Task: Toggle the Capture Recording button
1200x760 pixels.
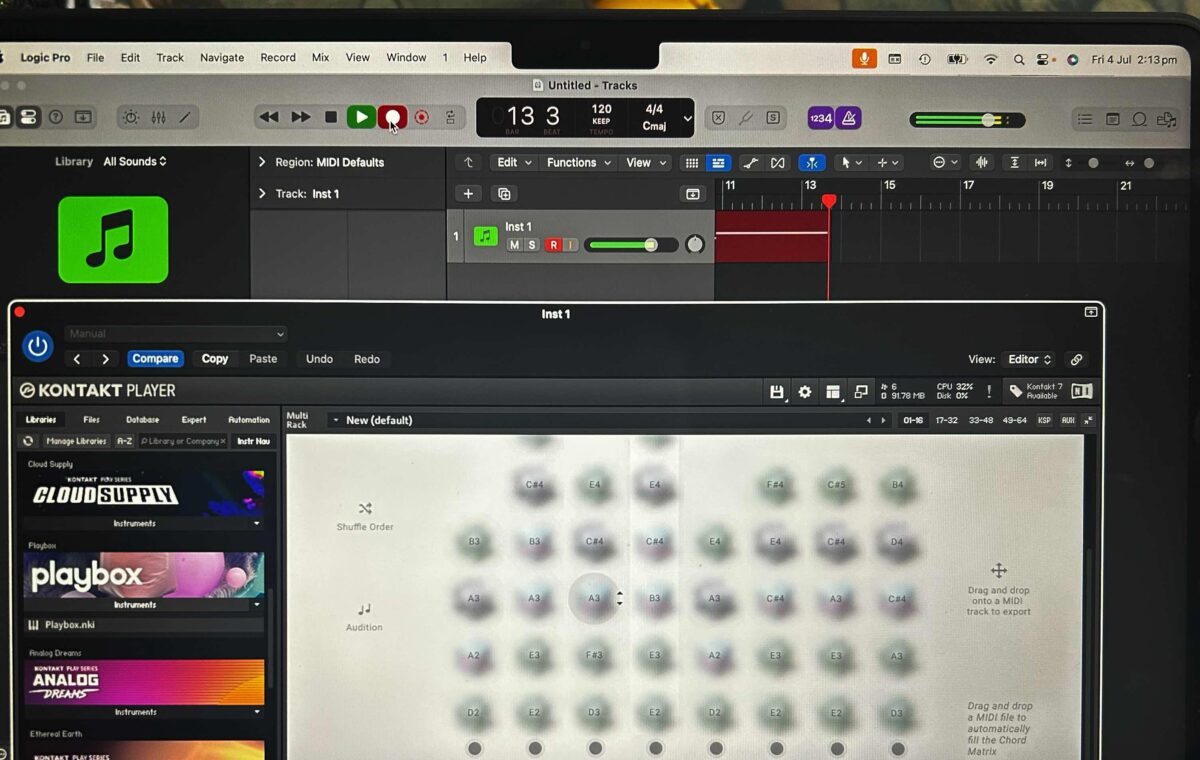Action: [x=422, y=117]
